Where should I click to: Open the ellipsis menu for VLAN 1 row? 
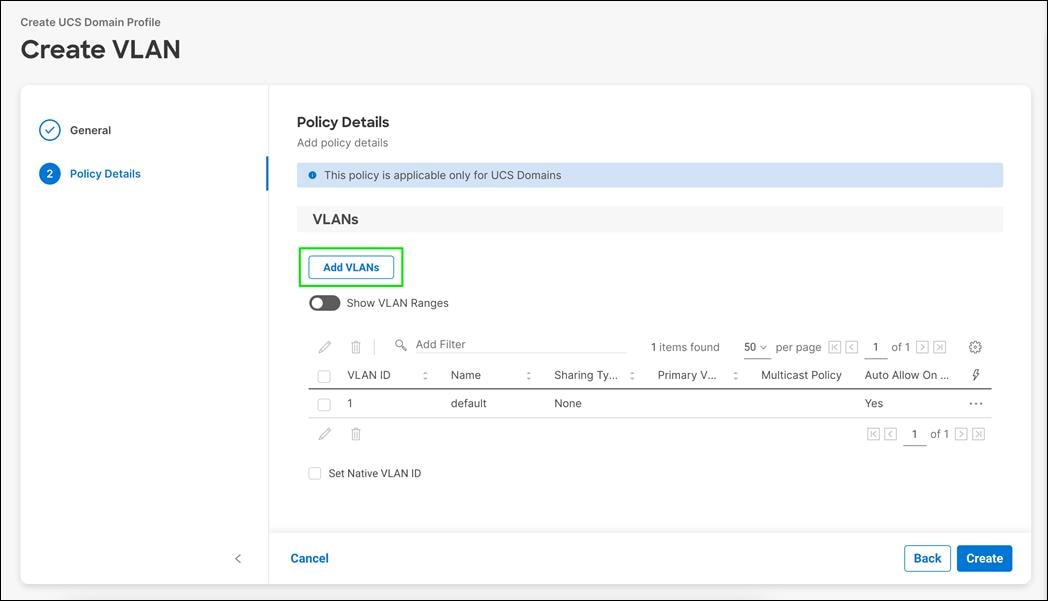pyautogui.click(x=975, y=403)
